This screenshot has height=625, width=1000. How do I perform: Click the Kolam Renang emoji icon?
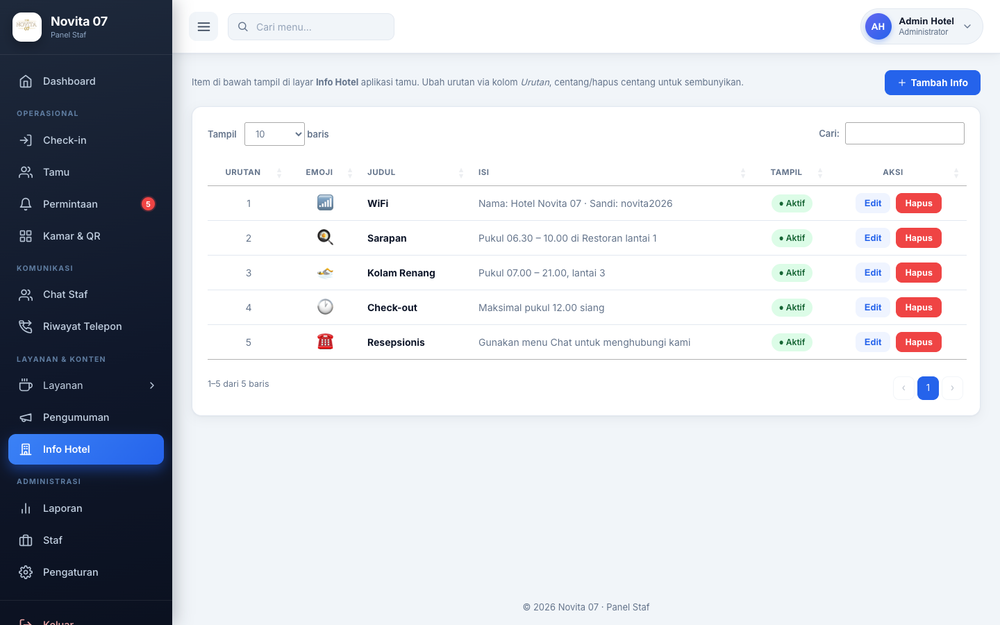325,272
